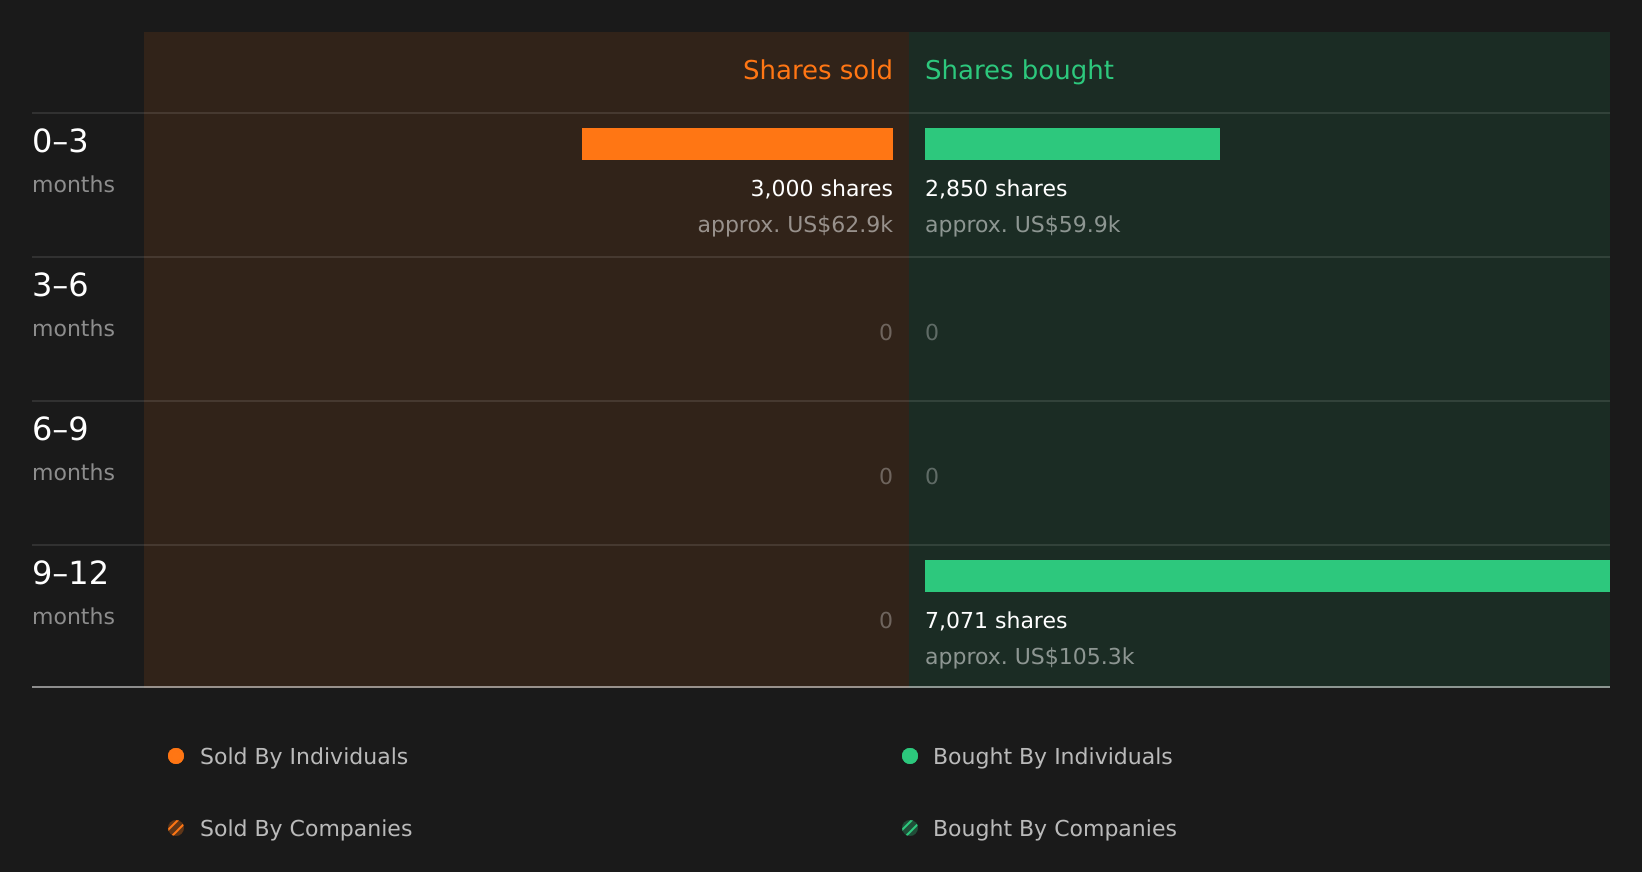Click the bought zero in 3–6 months row
Viewport: 1642px width, 872px height.
(x=932, y=333)
